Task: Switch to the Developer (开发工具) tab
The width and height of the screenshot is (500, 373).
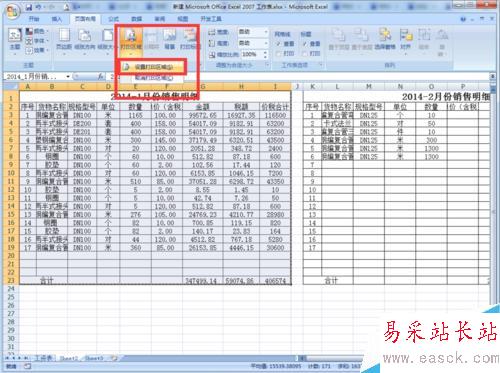Action: (x=211, y=19)
